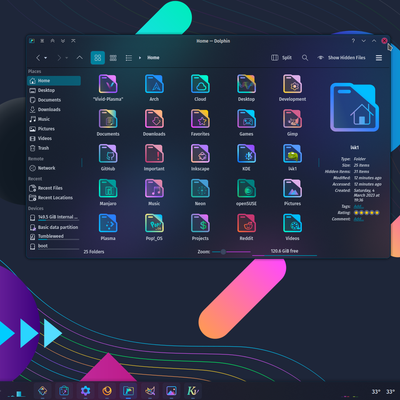Switch to Details view mode
Screen dimensions: 400x400
click(129, 58)
